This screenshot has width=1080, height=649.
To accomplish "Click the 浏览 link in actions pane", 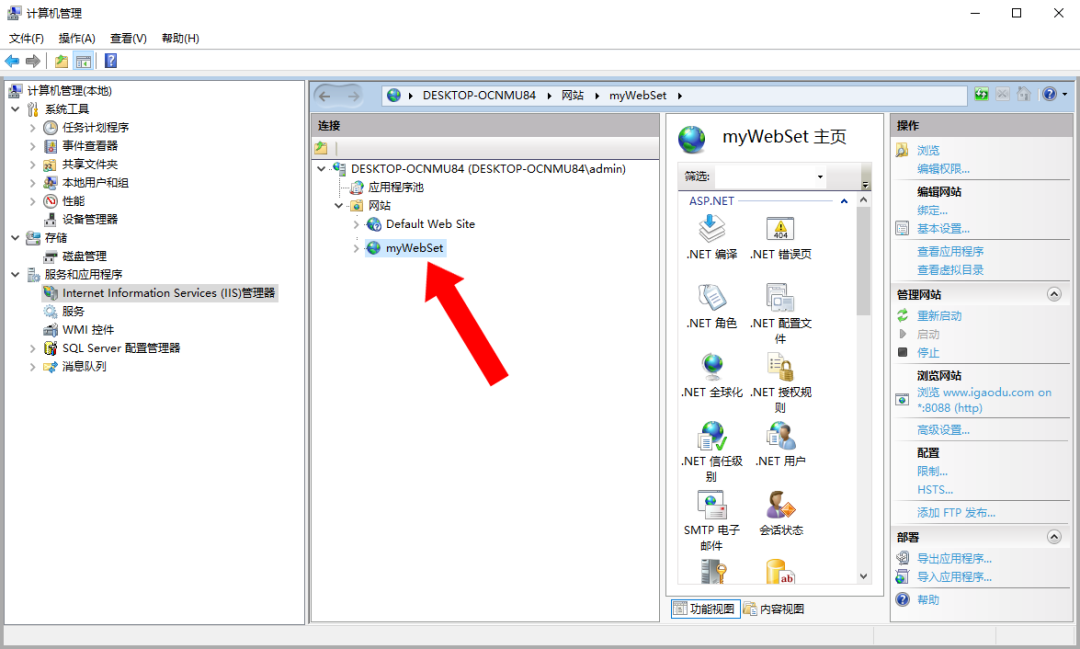I will pyautogui.click(x=928, y=150).
